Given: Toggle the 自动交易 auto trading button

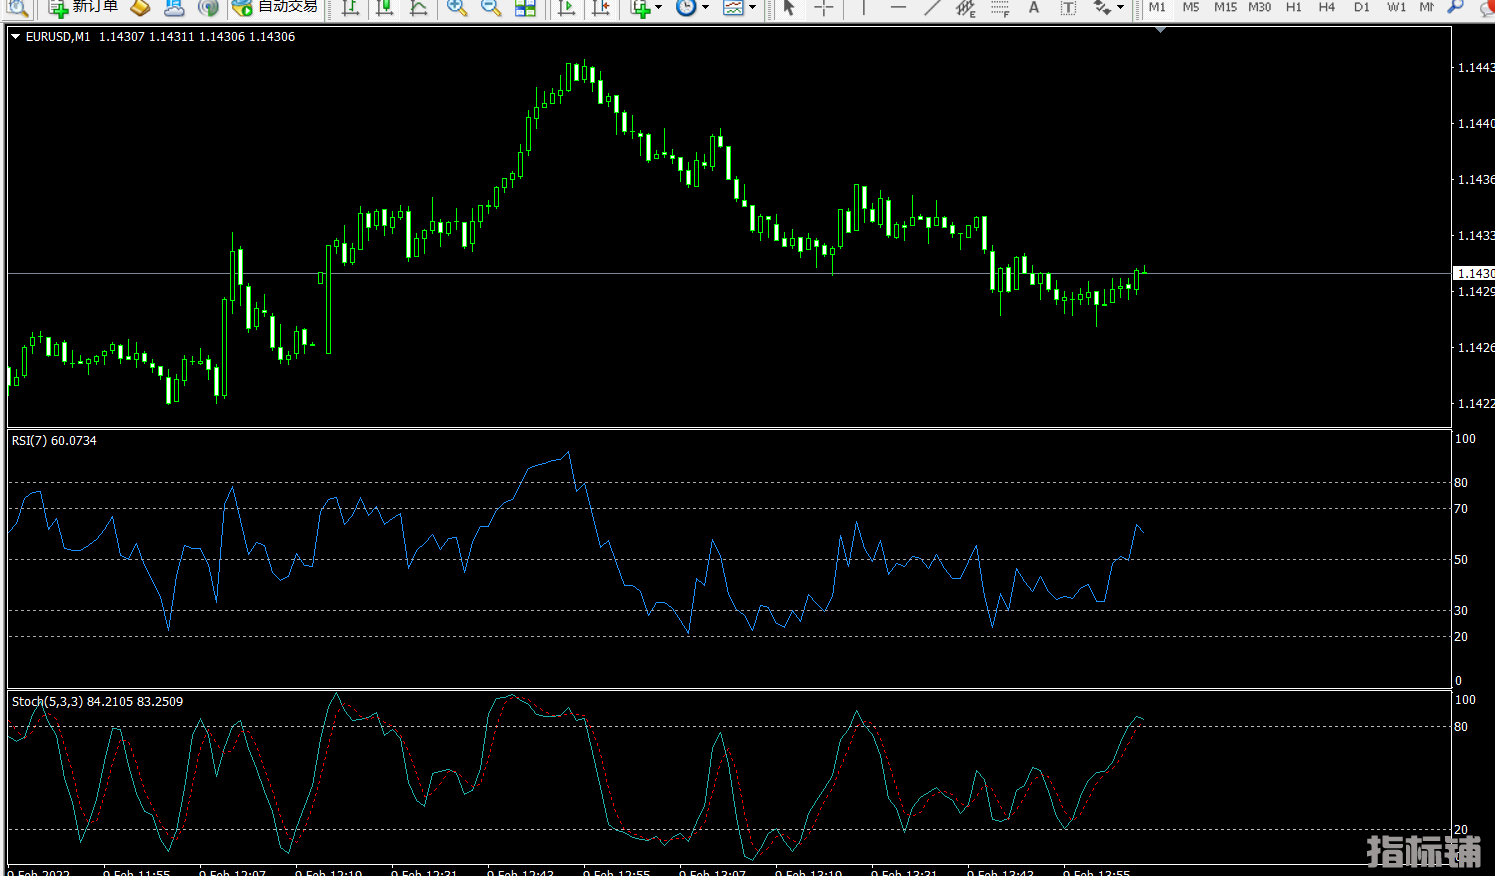Looking at the screenshot, I should pos(275,8).
